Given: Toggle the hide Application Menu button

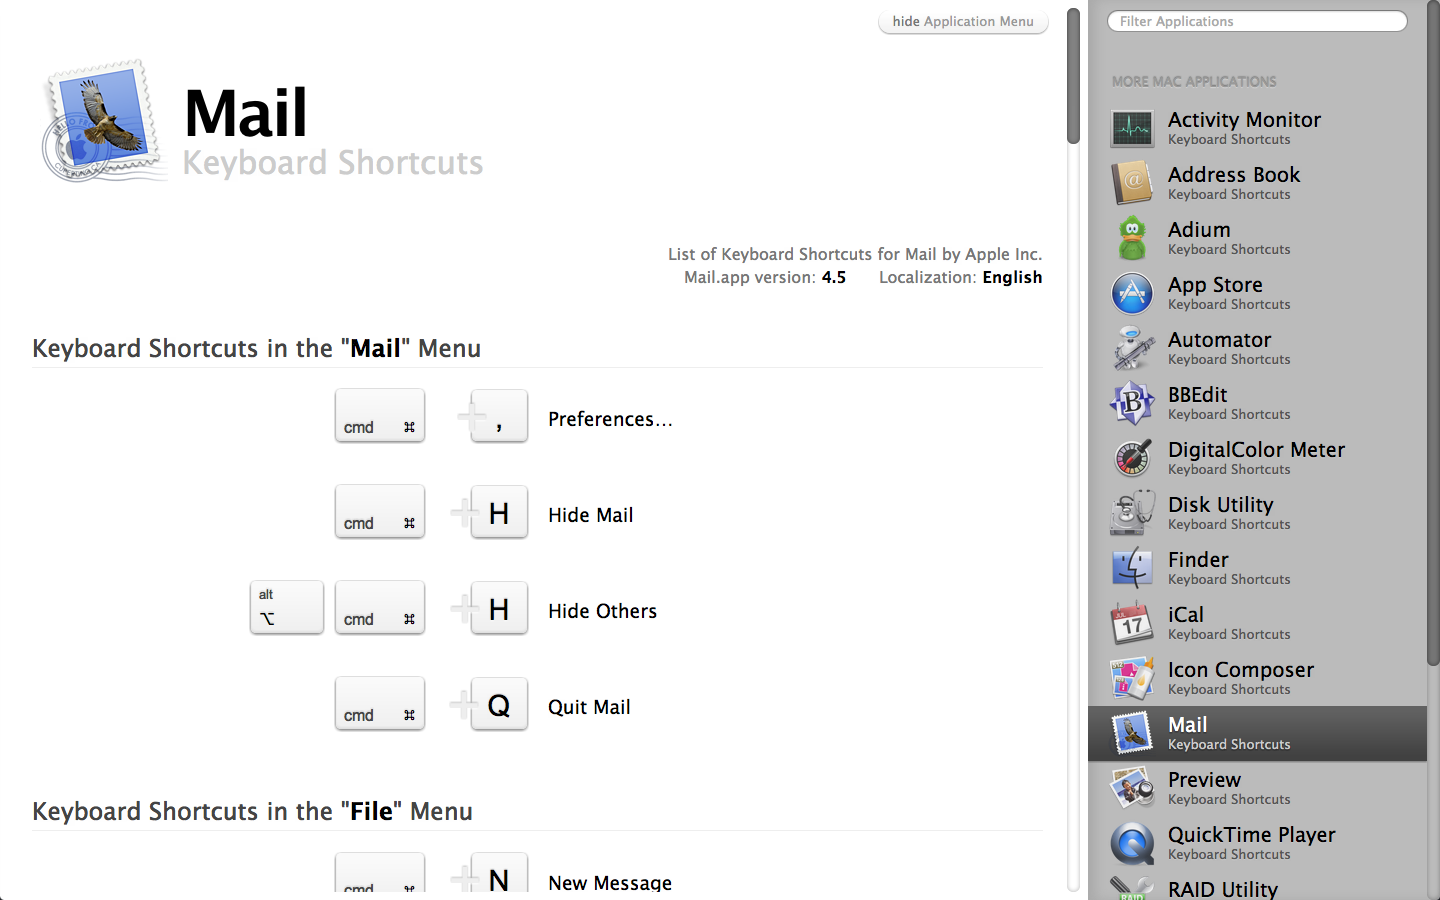Looking at the screenshot, I should click(x=963, y=22).
